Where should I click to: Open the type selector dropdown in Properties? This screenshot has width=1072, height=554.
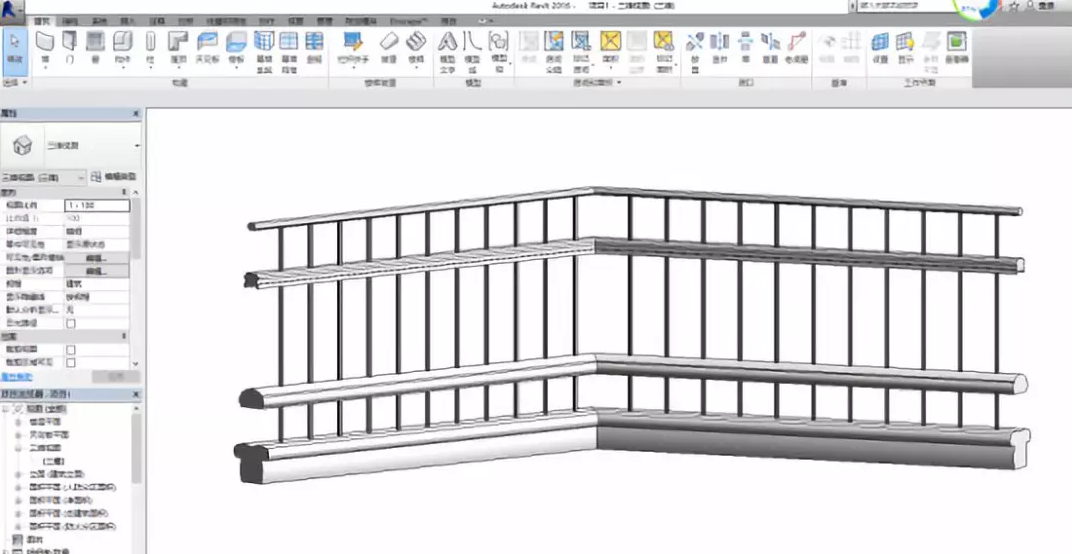coord(137,146)
